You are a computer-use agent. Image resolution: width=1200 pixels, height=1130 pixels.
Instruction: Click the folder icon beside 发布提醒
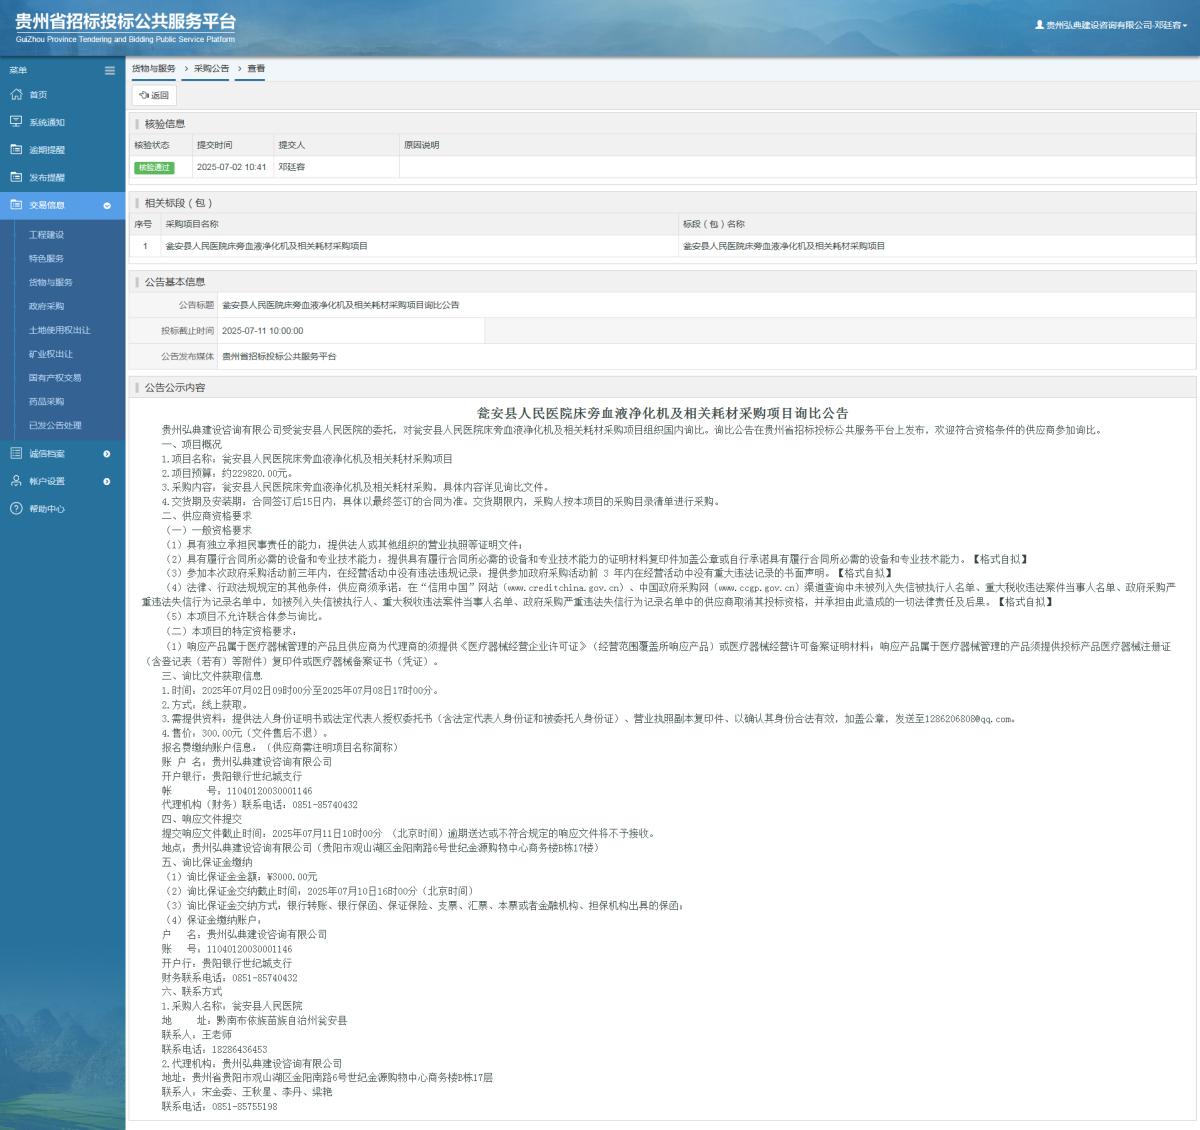16,177
